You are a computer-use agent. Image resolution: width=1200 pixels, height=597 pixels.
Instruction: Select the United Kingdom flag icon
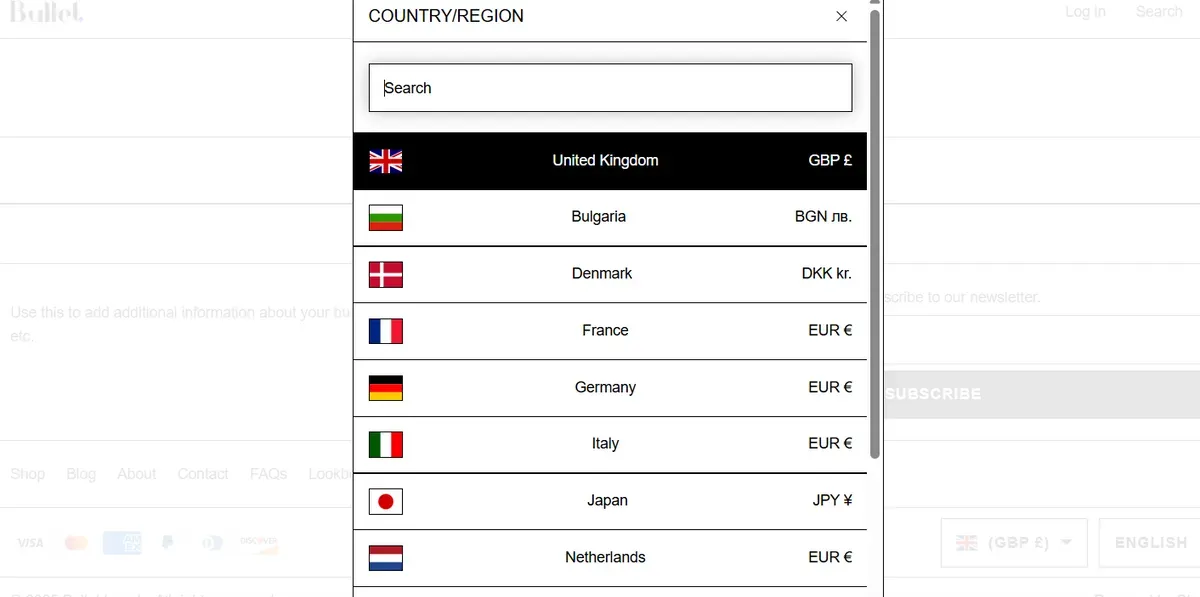[386, 160]
